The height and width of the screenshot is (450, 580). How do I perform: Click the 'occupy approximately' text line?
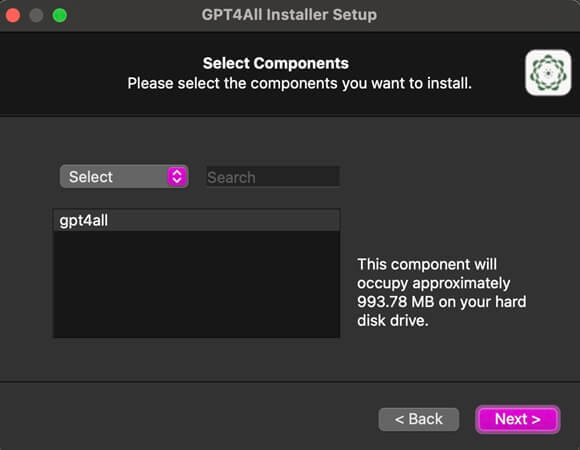pyautogui.click(x=434, y=283)
